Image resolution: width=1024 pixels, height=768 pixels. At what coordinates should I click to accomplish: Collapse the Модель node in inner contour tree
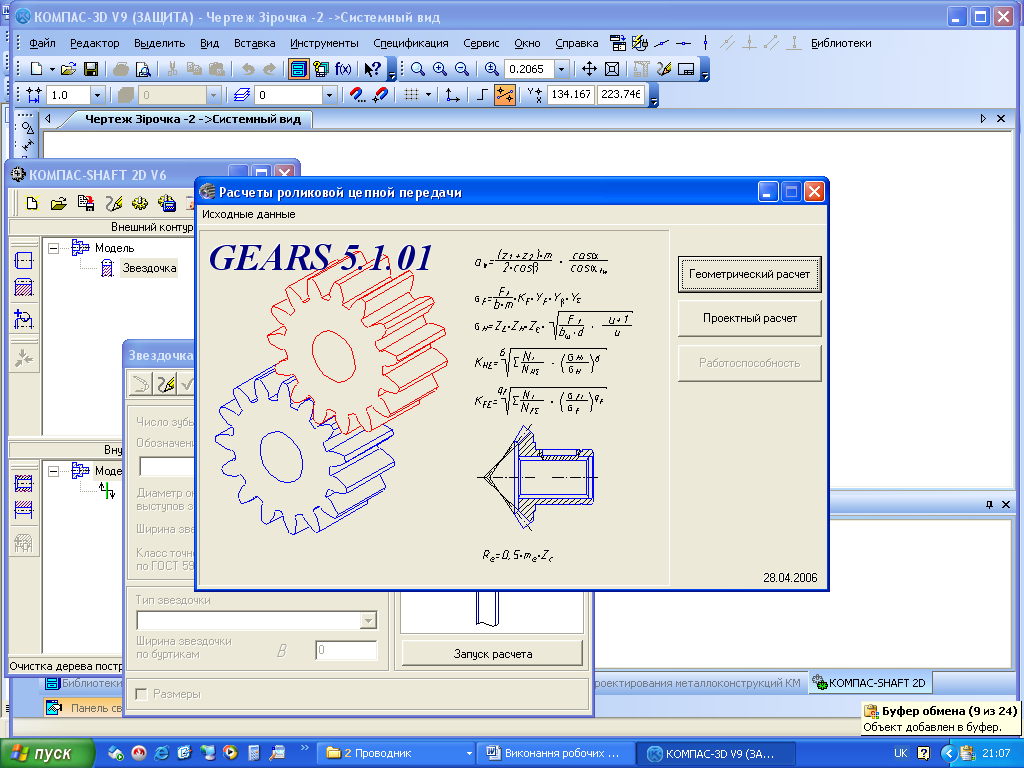(54, 471)
